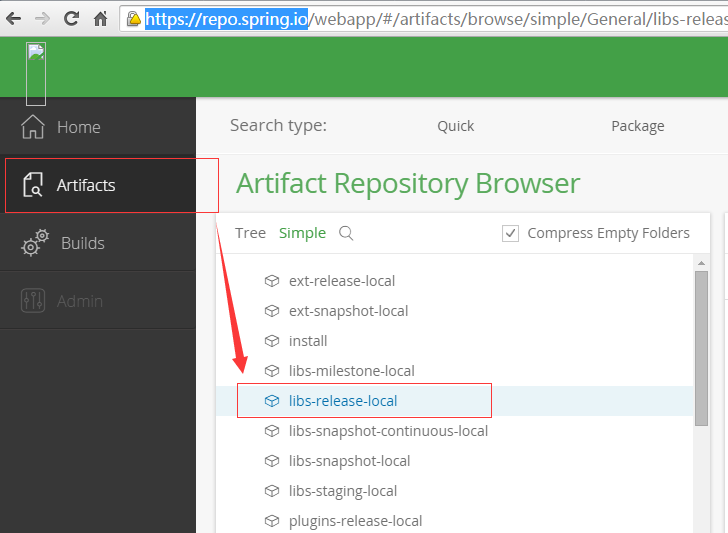The width and height of the screenshot is (728, 533).
Task: Click the Admin sliders icon
Action: point(33,300)
